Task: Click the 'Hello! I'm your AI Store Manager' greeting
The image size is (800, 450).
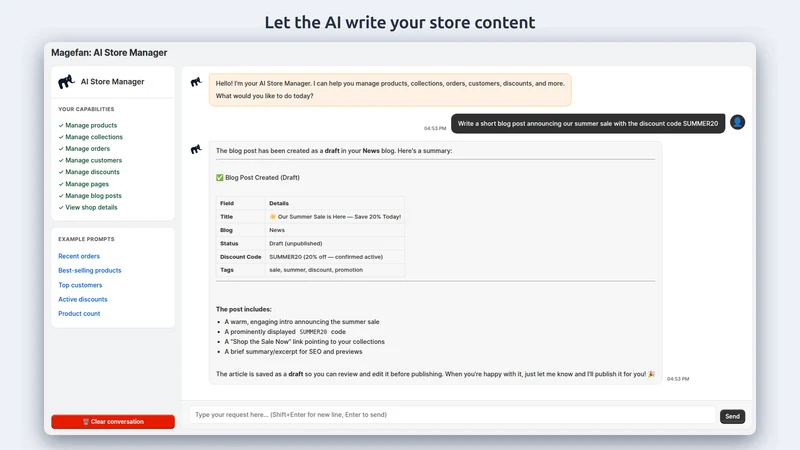Action: [x=390, y=90]
